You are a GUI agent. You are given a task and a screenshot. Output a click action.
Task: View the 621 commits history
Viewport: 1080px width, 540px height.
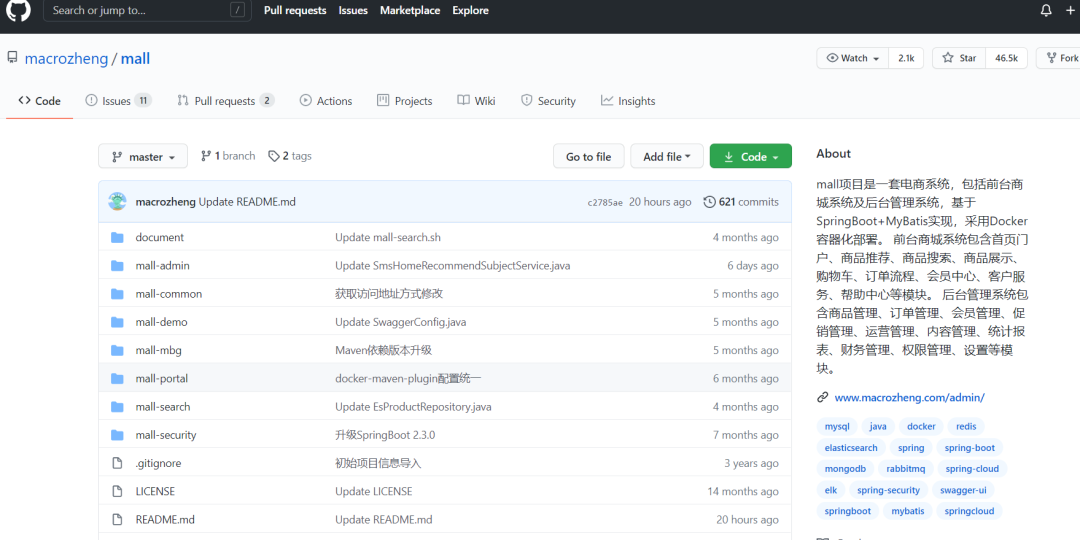pos(741,202)
